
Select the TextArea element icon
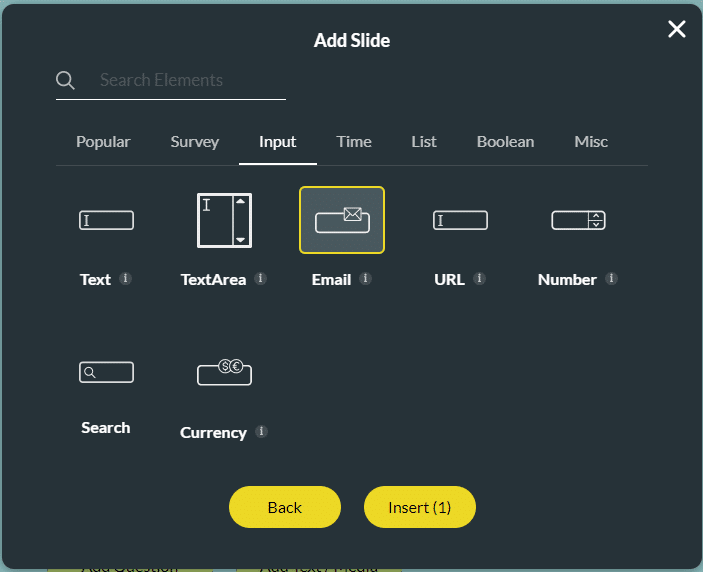click(224, 220)
